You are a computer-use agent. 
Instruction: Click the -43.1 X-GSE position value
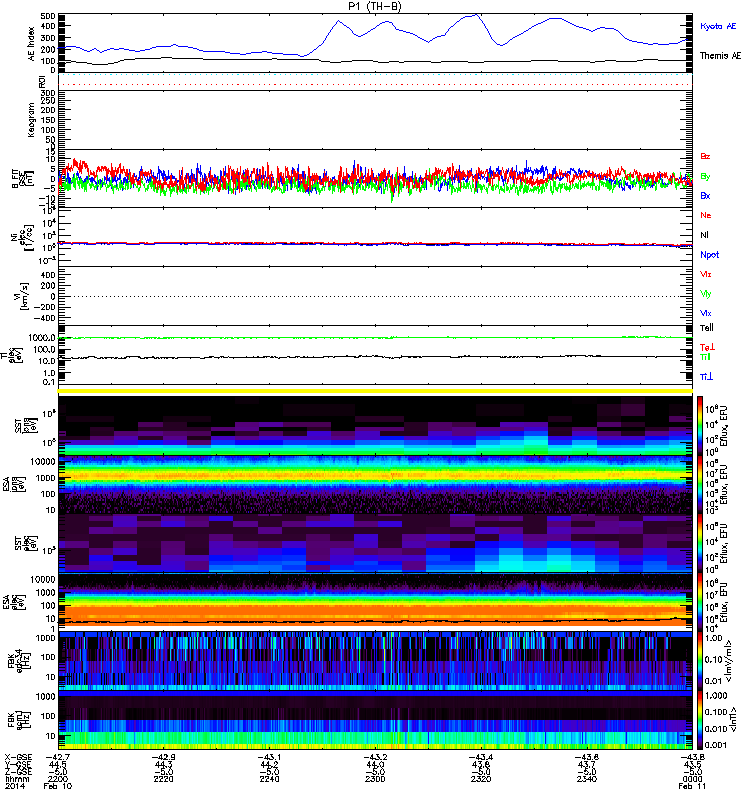269,757
